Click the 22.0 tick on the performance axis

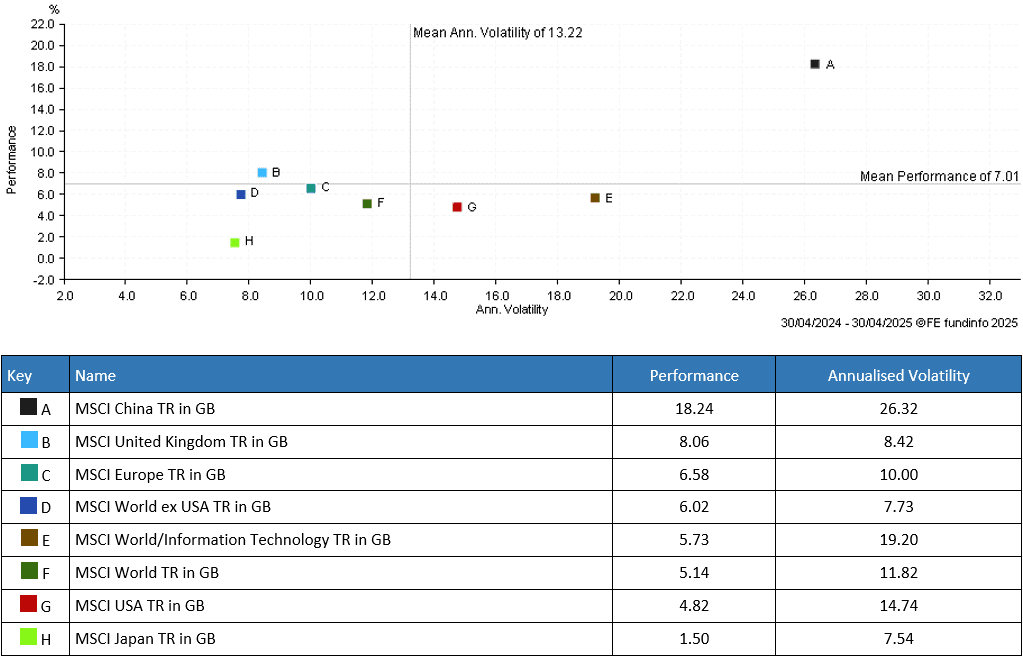pos(42,24)
